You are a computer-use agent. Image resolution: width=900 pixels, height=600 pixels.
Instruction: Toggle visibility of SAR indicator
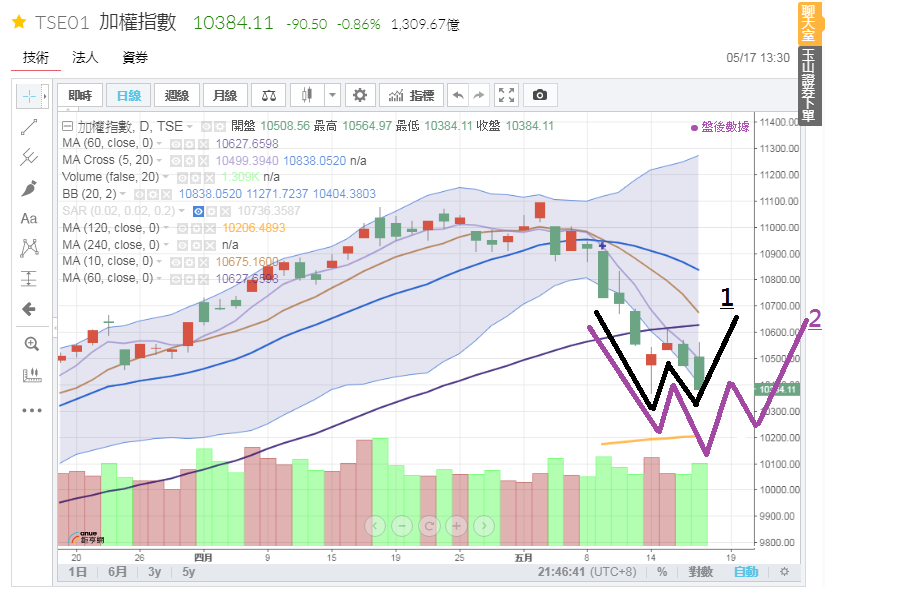click(x=198, y=211)
